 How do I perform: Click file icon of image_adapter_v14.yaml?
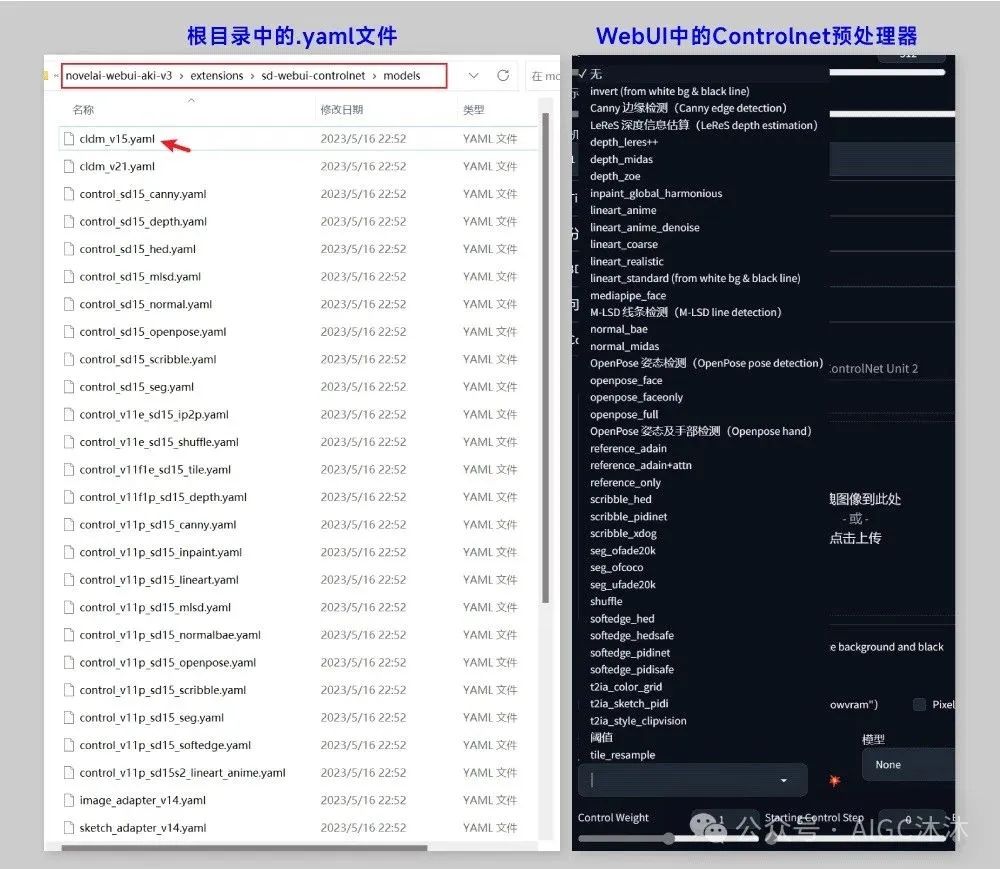click(x=69, y=800)
